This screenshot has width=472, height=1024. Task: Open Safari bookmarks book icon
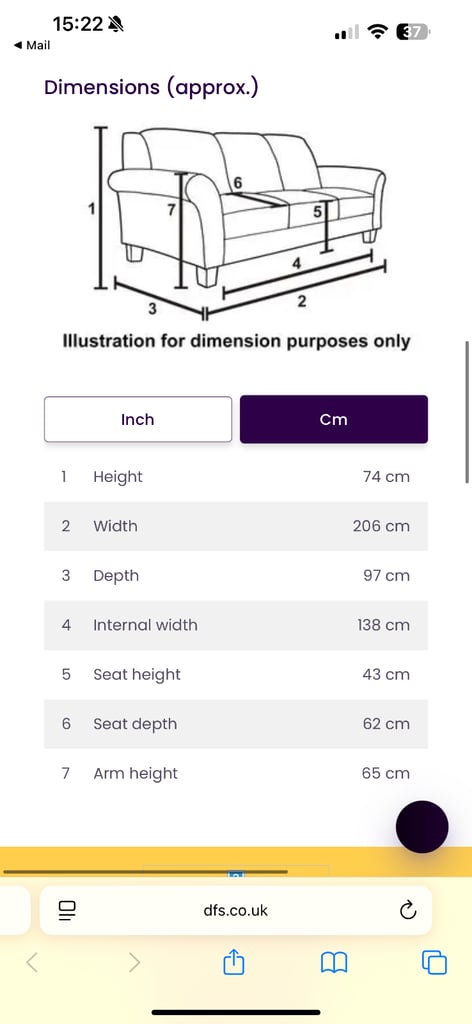tap(334, 963)
